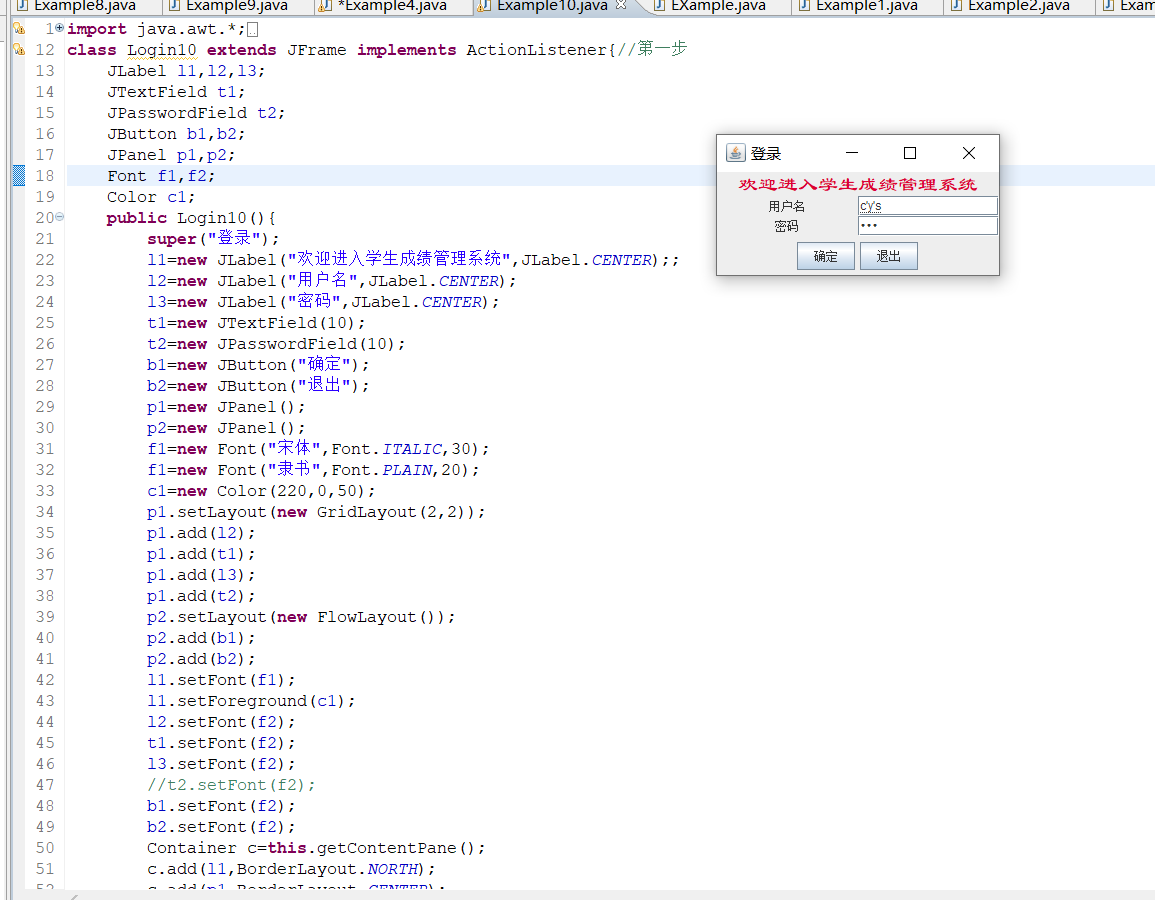Click the Java coffee cup icon in login window
The height and width of the screenshot is (900, 1155).
(735, 153)
